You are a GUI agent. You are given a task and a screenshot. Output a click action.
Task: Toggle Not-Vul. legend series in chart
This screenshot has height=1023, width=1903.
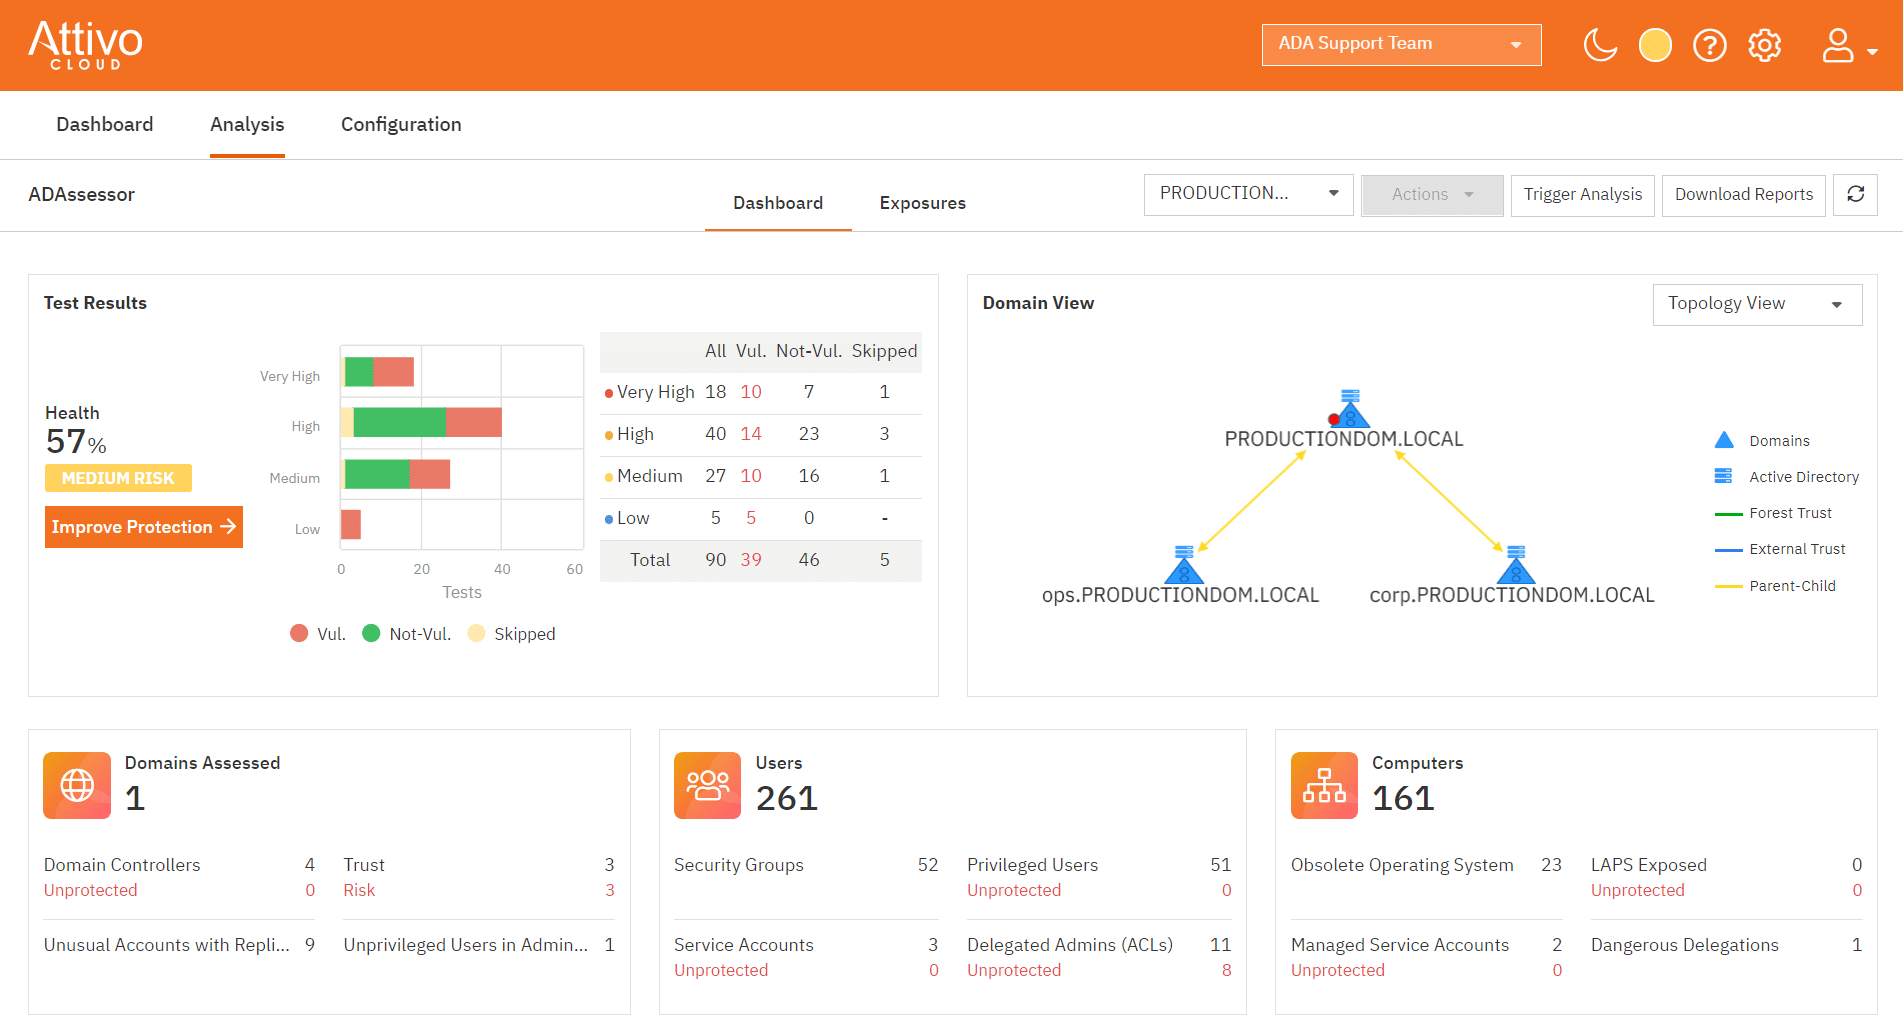click(x=407, y=633)
